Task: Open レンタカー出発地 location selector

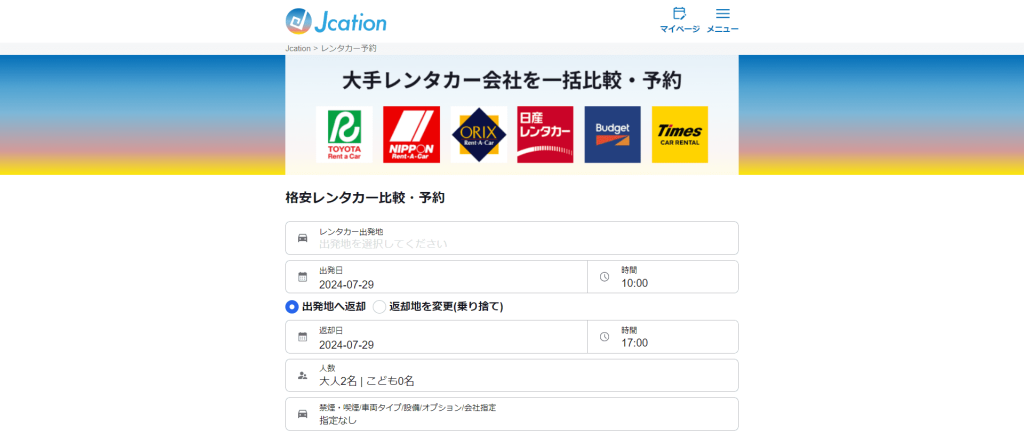Action: click(x=512, y=238)
